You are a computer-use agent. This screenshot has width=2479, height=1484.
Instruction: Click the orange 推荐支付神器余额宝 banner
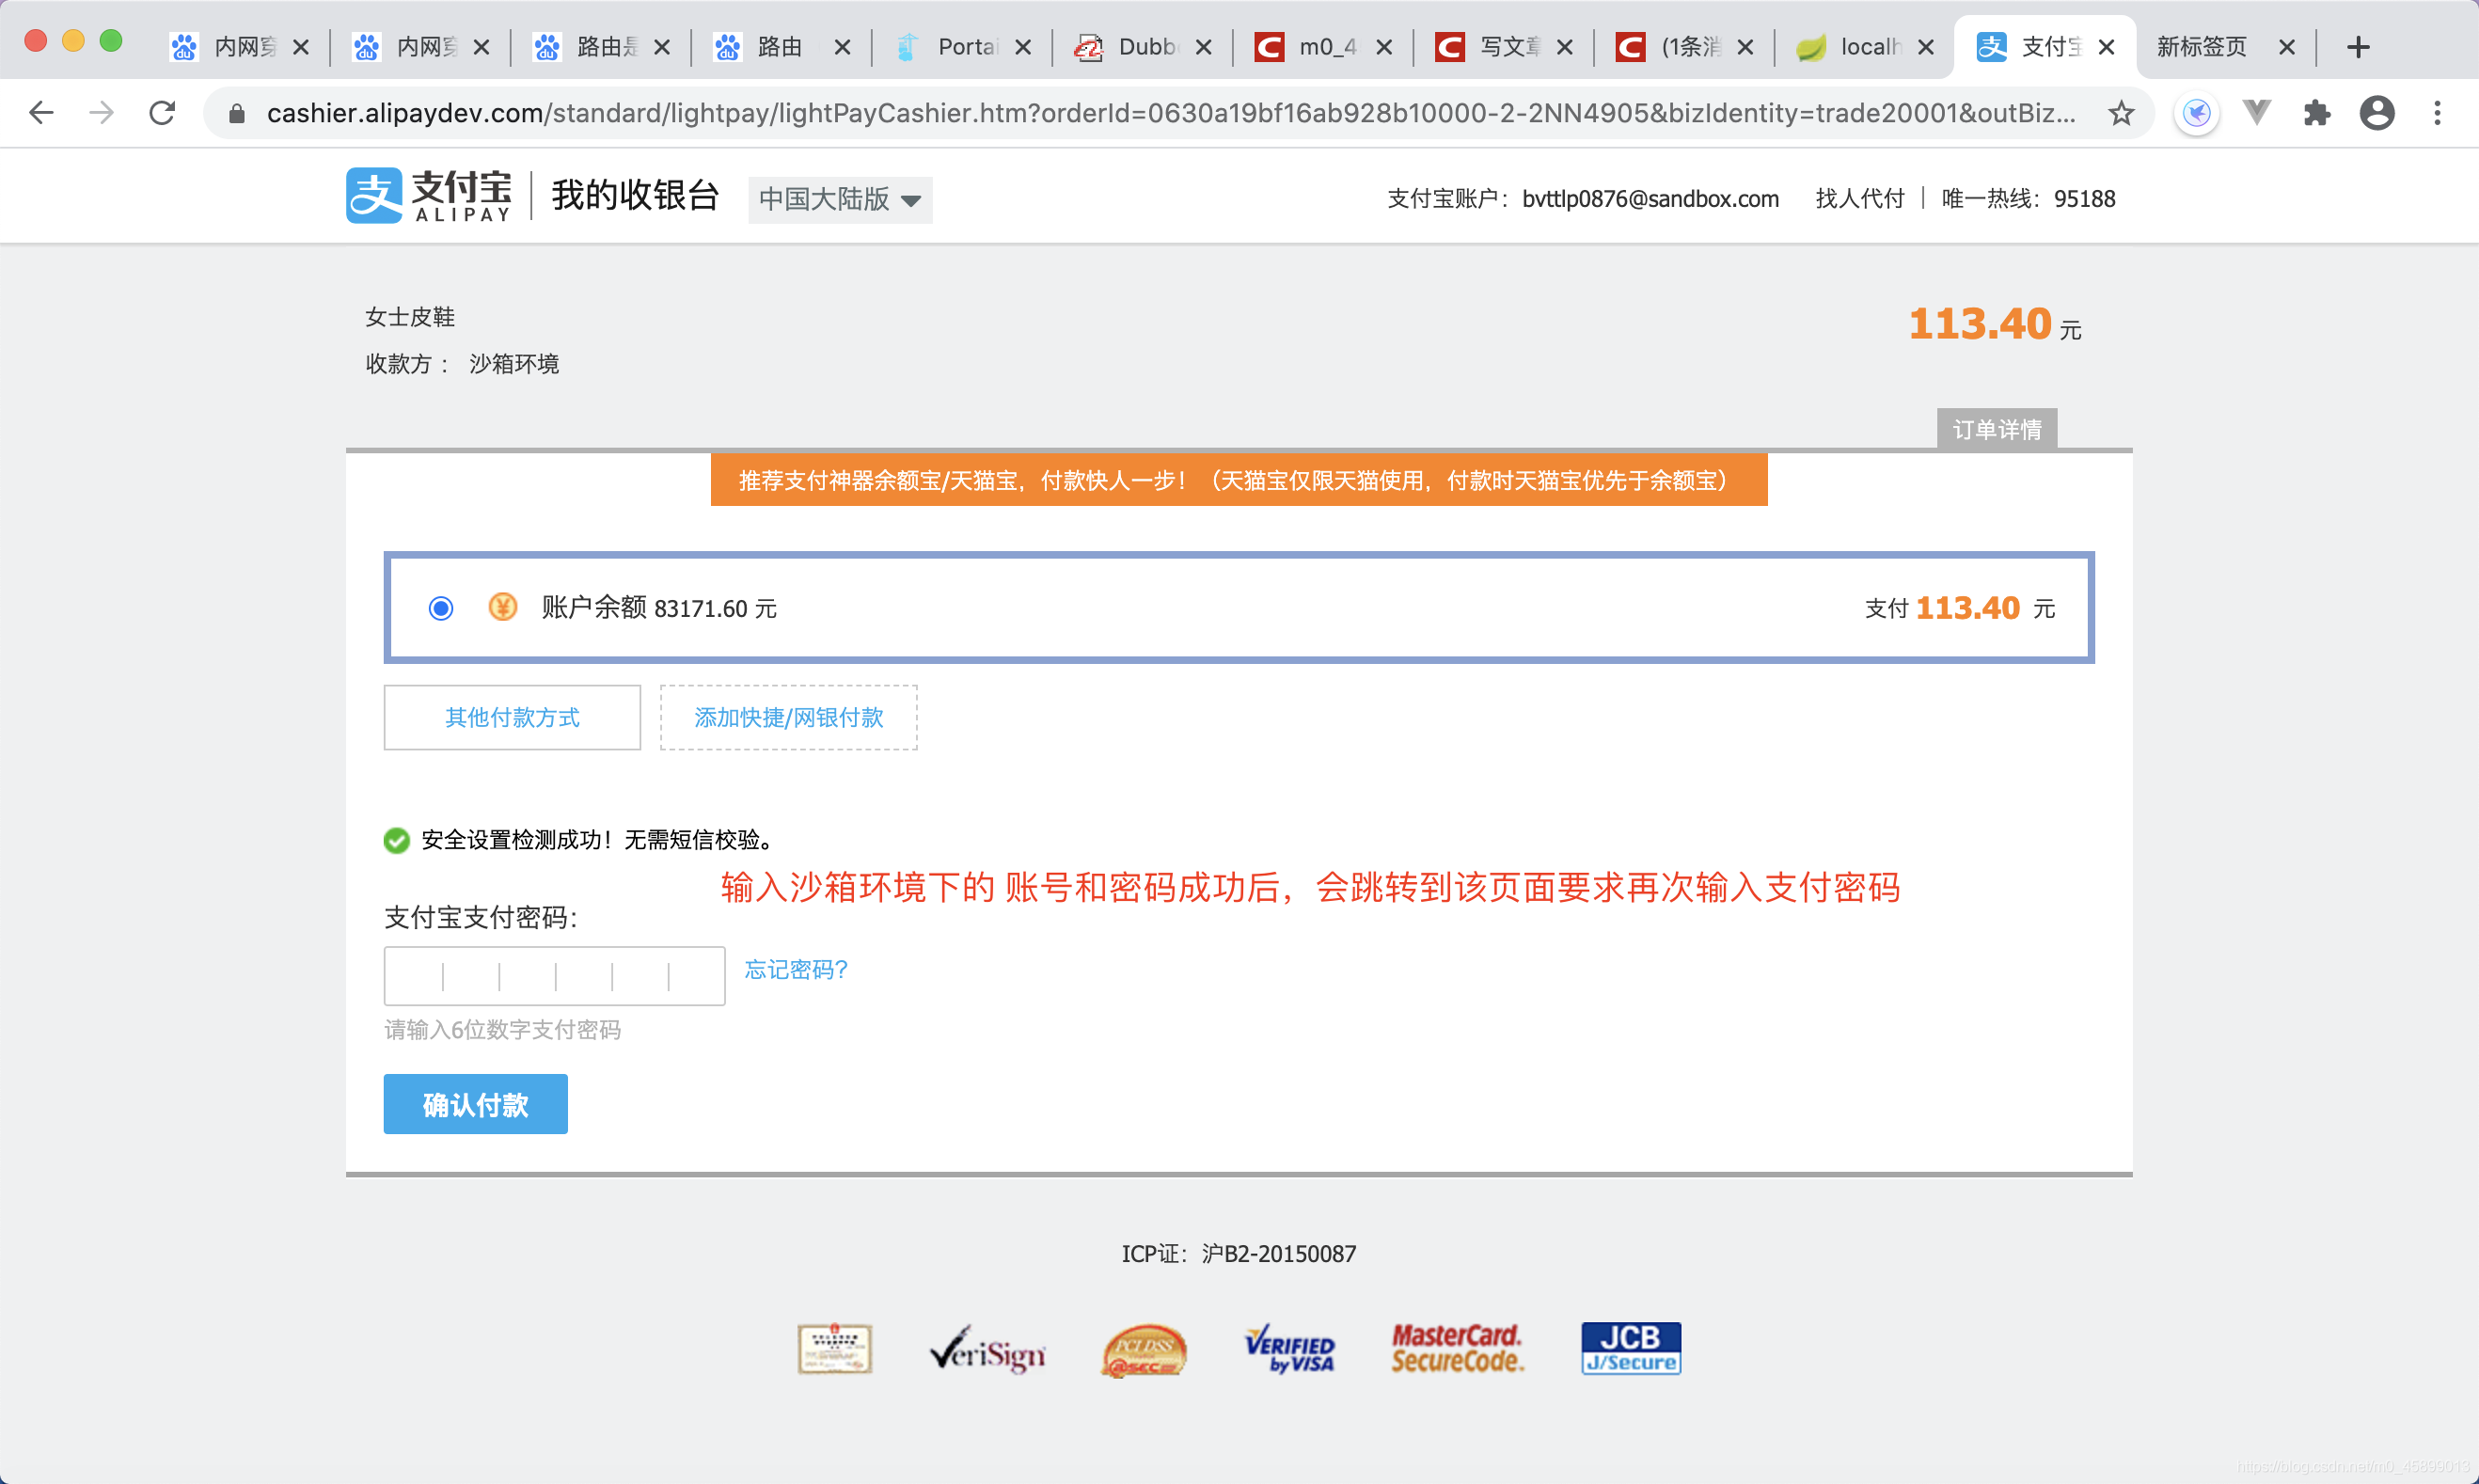(1239, 481)
